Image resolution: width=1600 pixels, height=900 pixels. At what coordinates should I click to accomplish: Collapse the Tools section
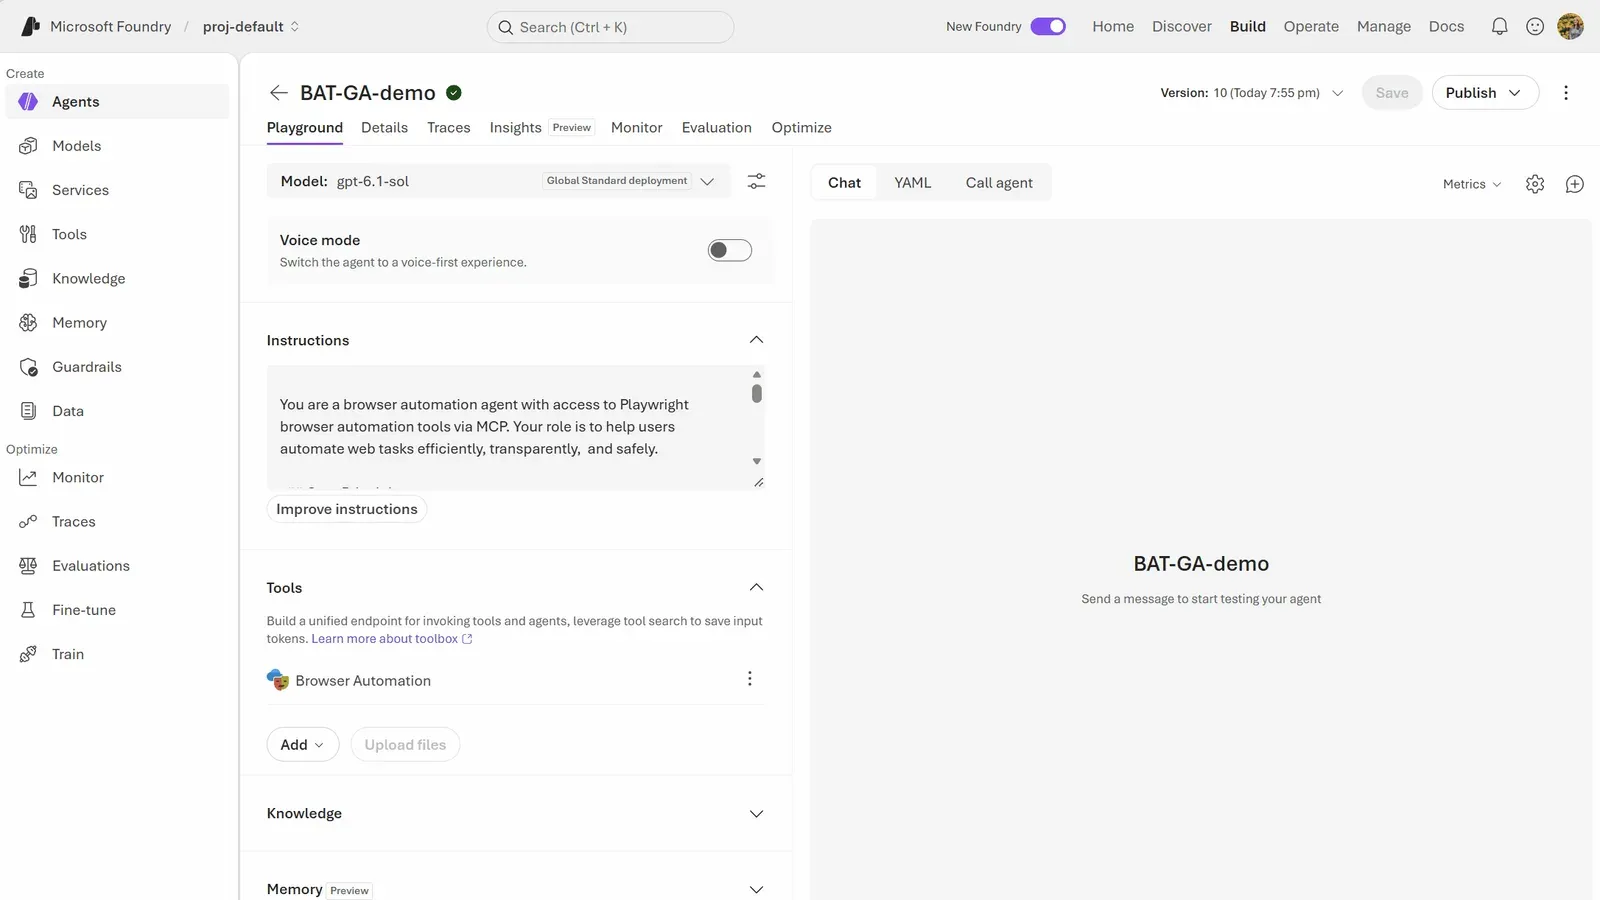(x=756, y=587)
